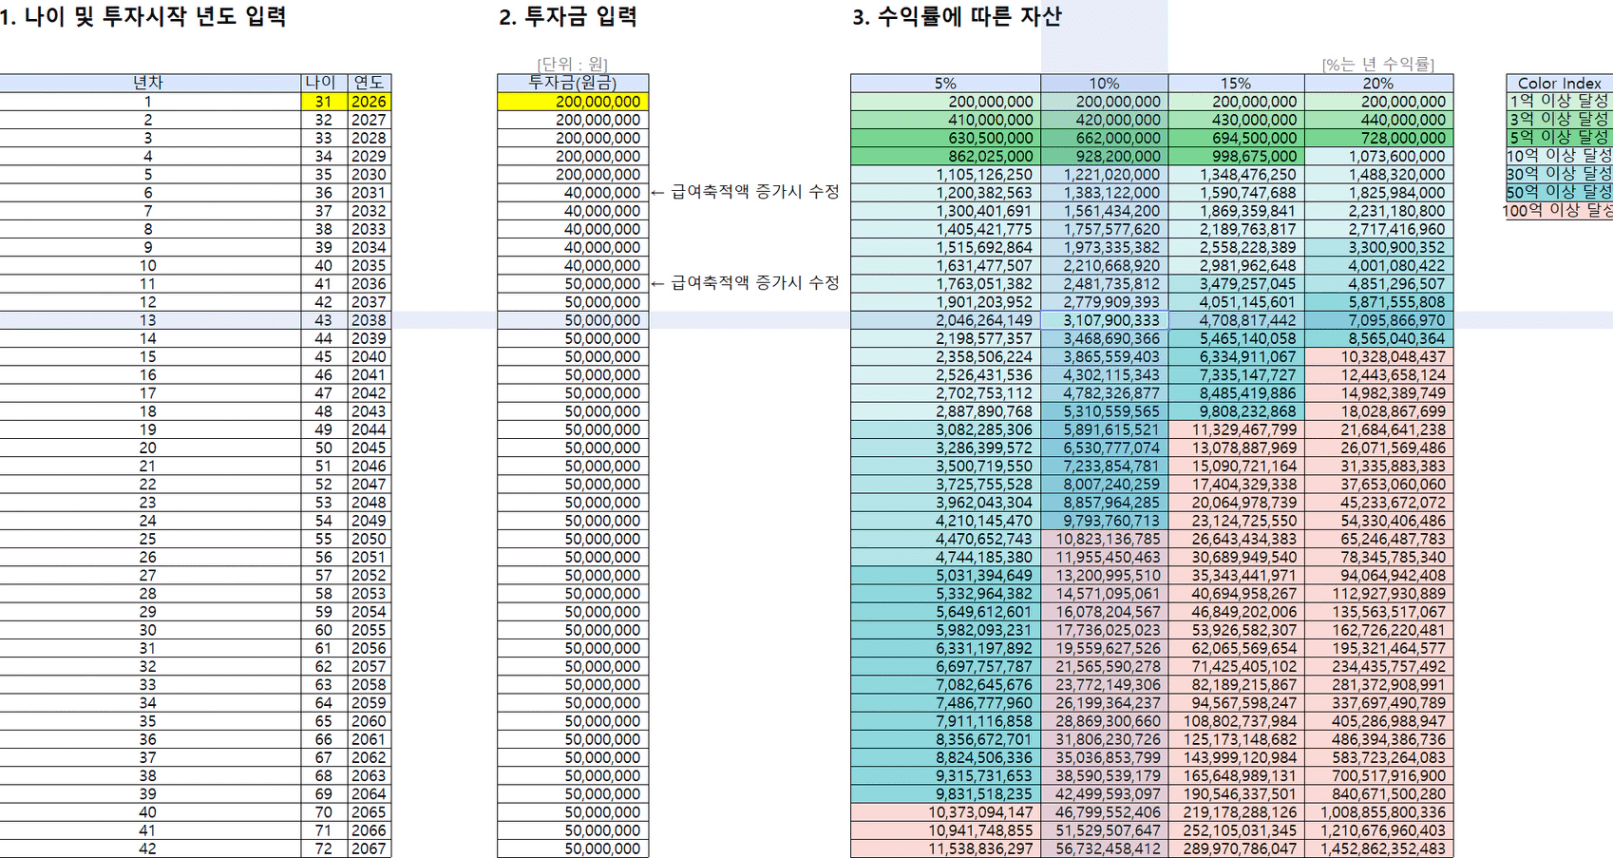Select the '50억 이상 달성' color legend entry
Screen dimensions: 1613x858
[1559, 191]
